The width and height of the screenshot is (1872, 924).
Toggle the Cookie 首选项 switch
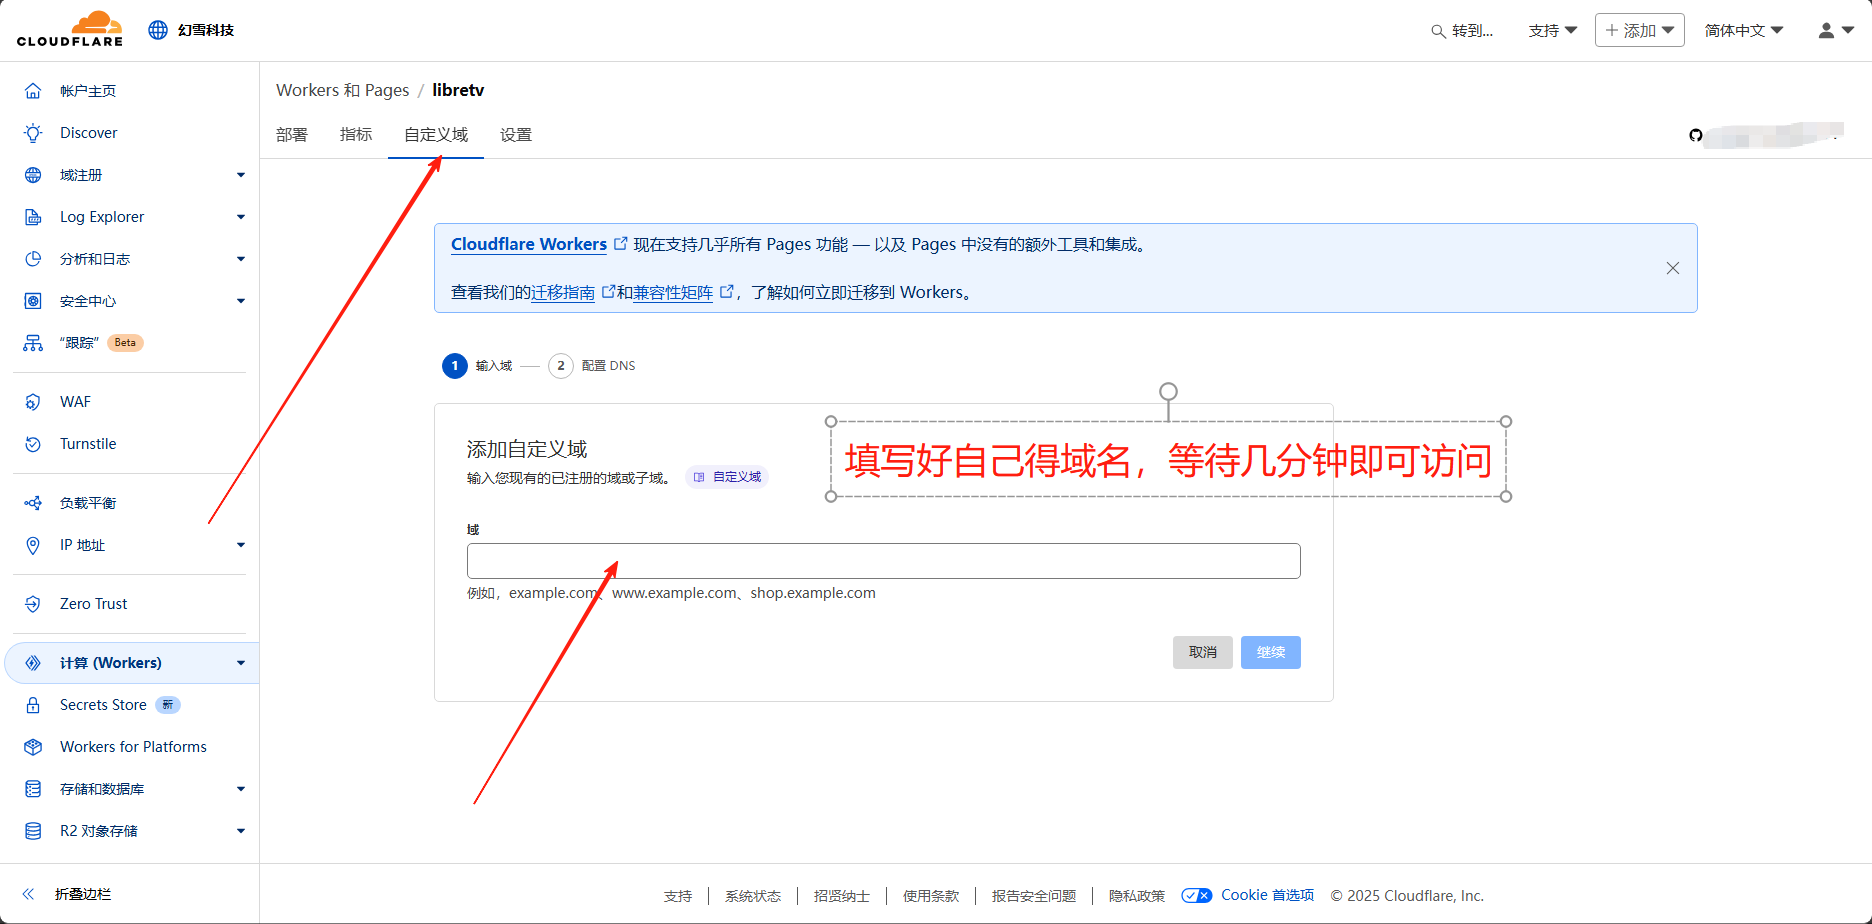tap(1197, 895)
